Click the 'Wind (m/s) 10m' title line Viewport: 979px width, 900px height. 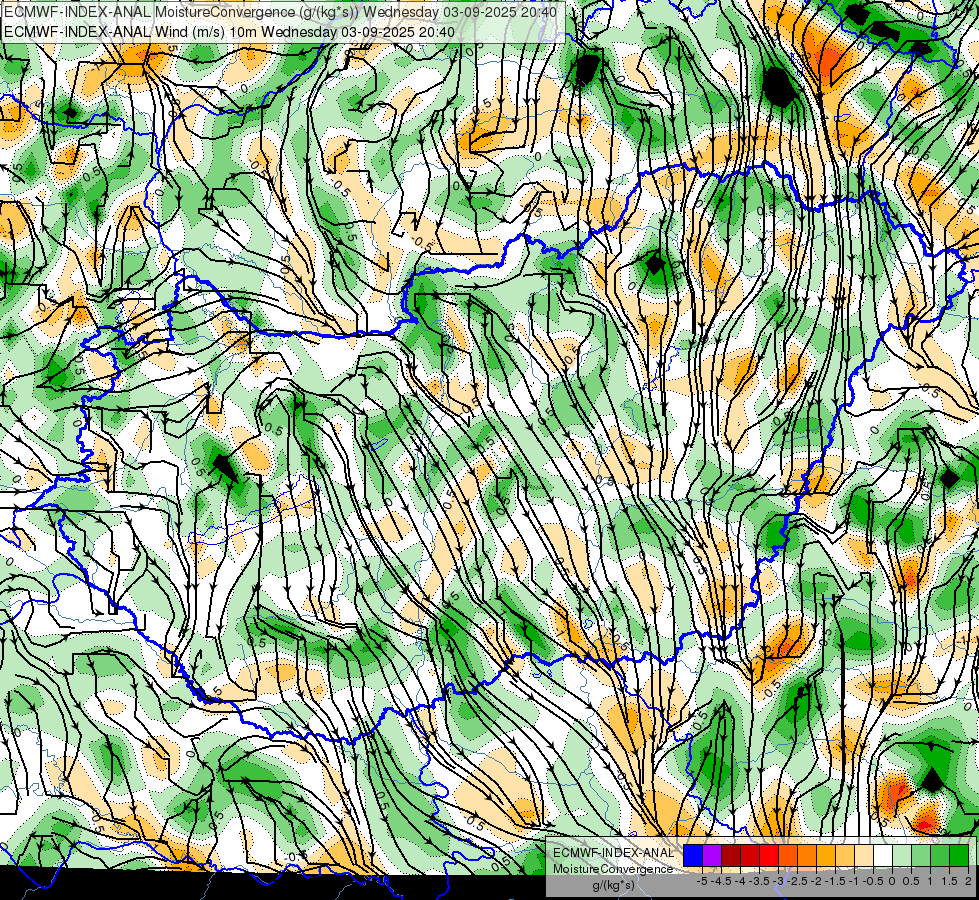coord(229,32)
